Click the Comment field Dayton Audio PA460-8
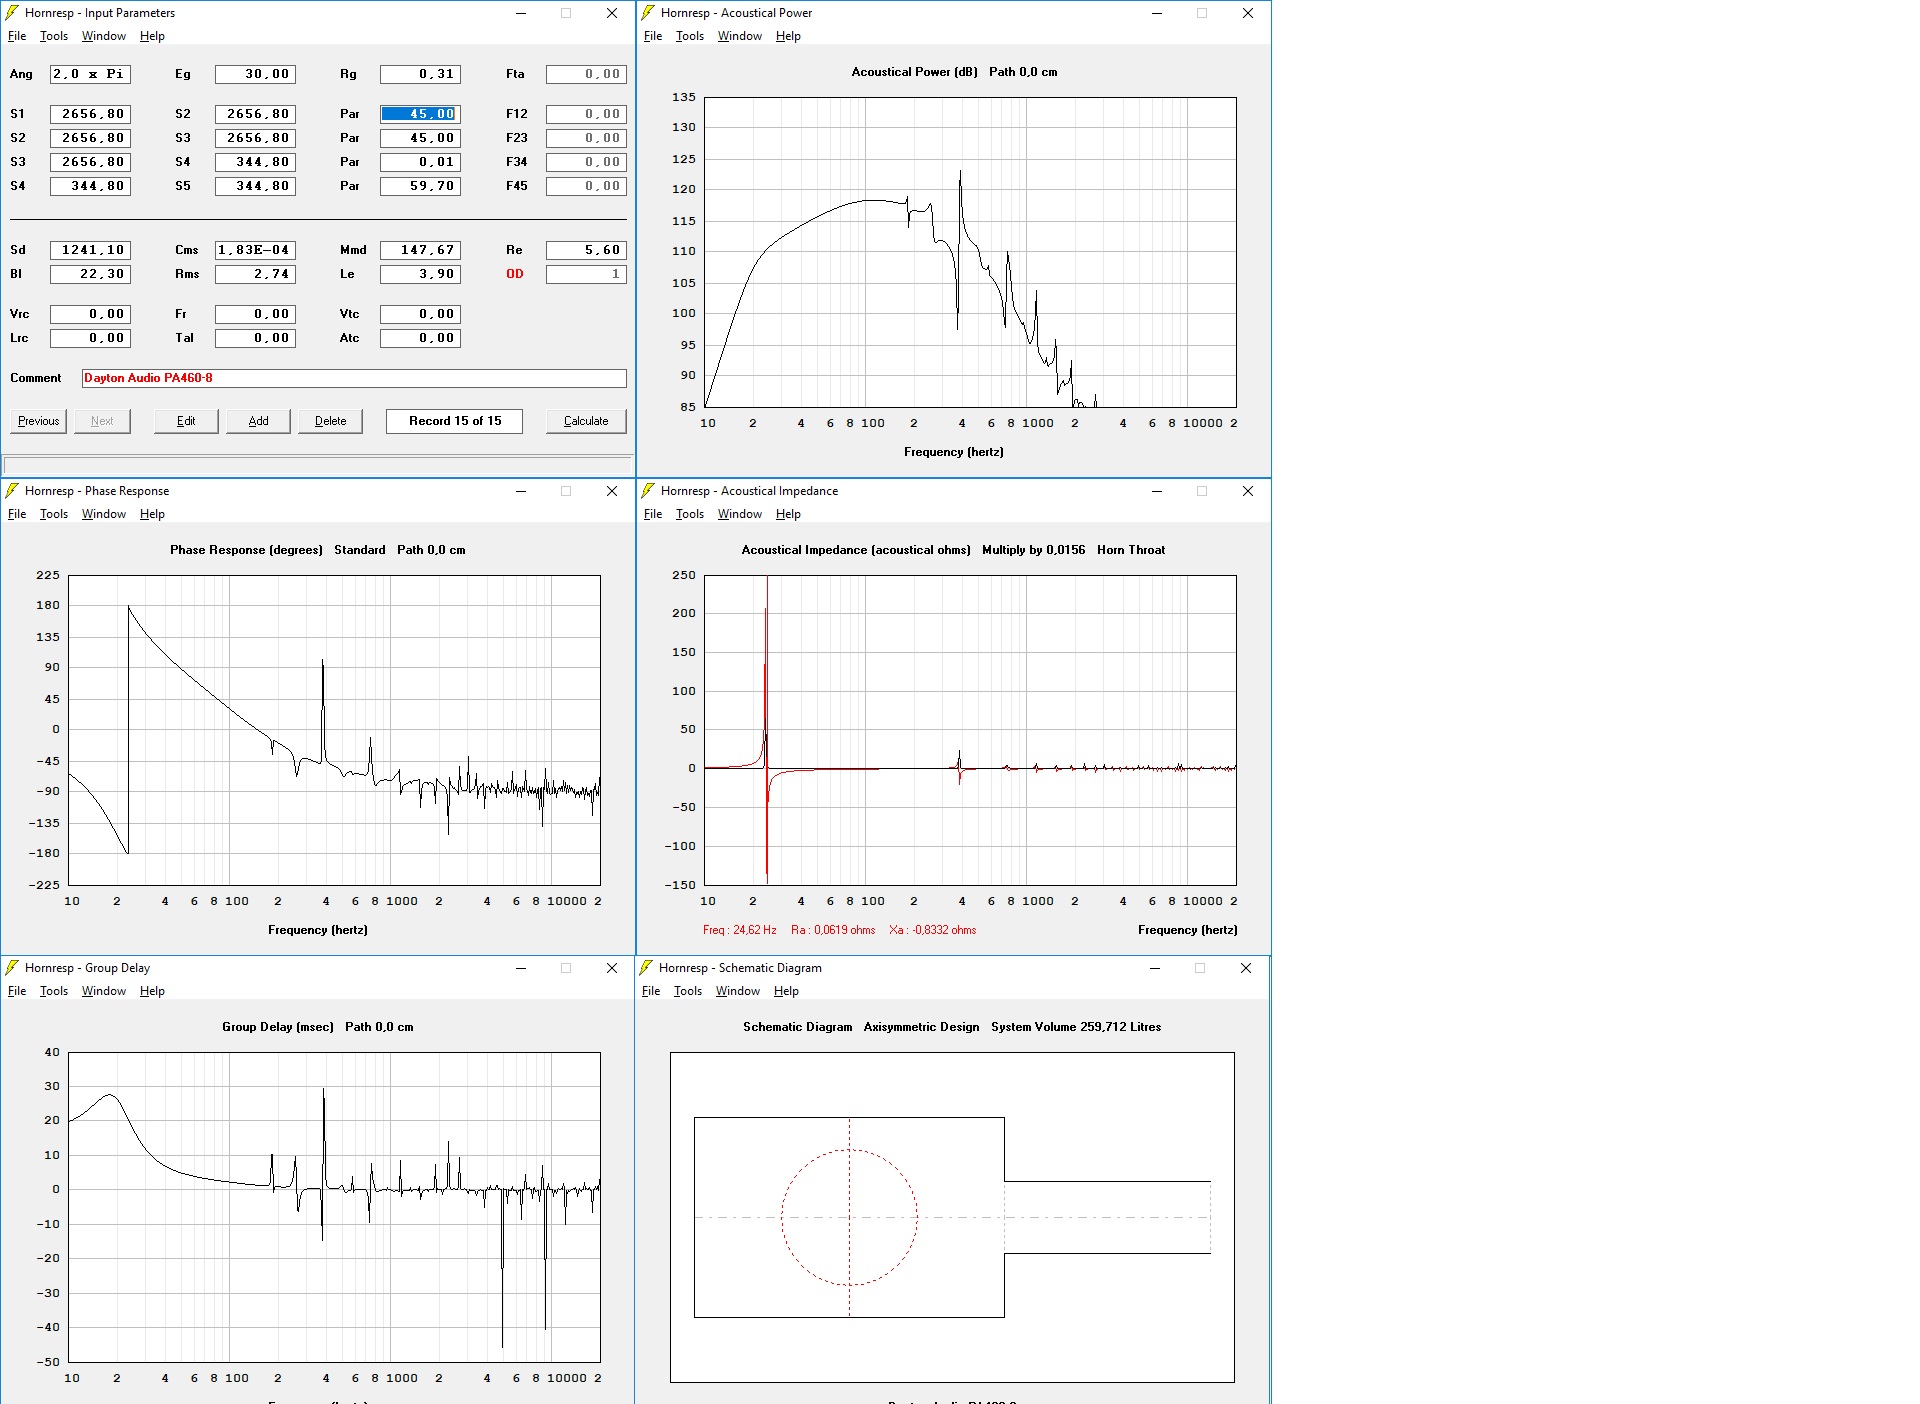The image size is (1920, 1404). (354, 378)
